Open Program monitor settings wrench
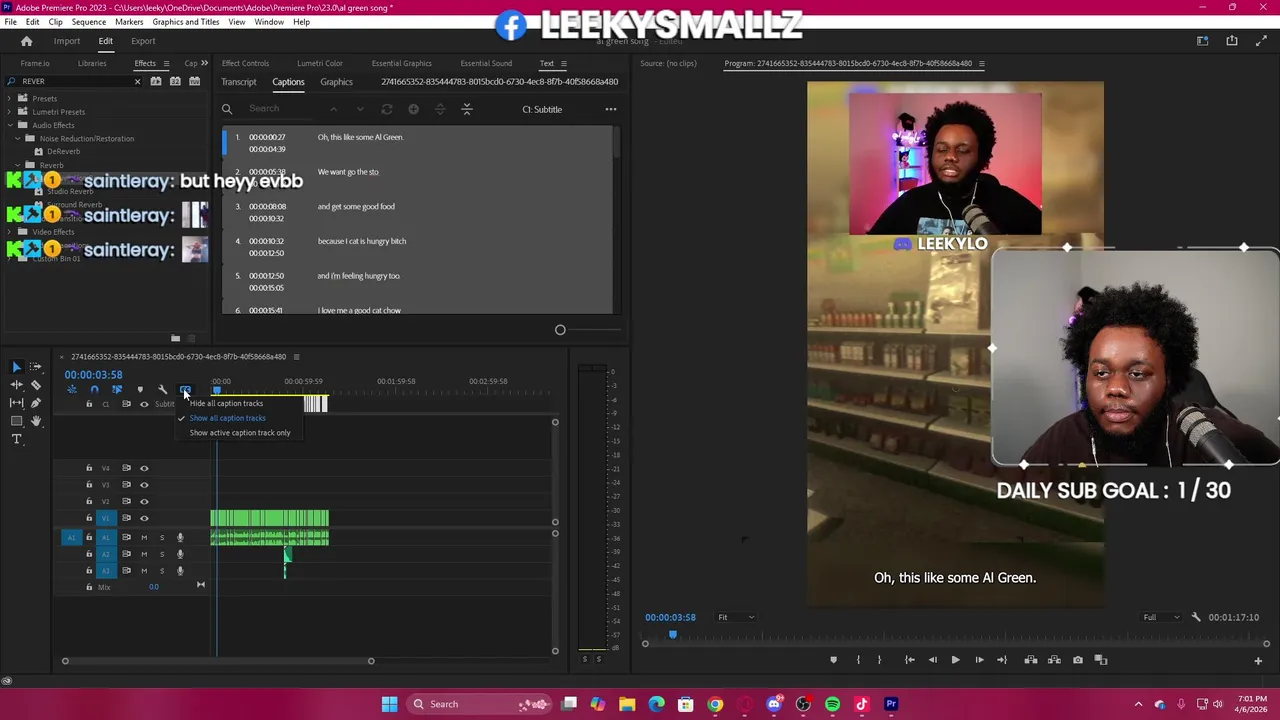 [1196, 617]
